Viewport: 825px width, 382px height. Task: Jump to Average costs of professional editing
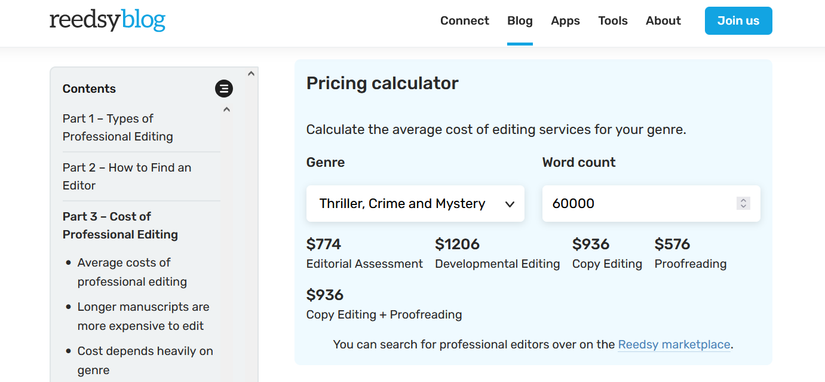132,272
